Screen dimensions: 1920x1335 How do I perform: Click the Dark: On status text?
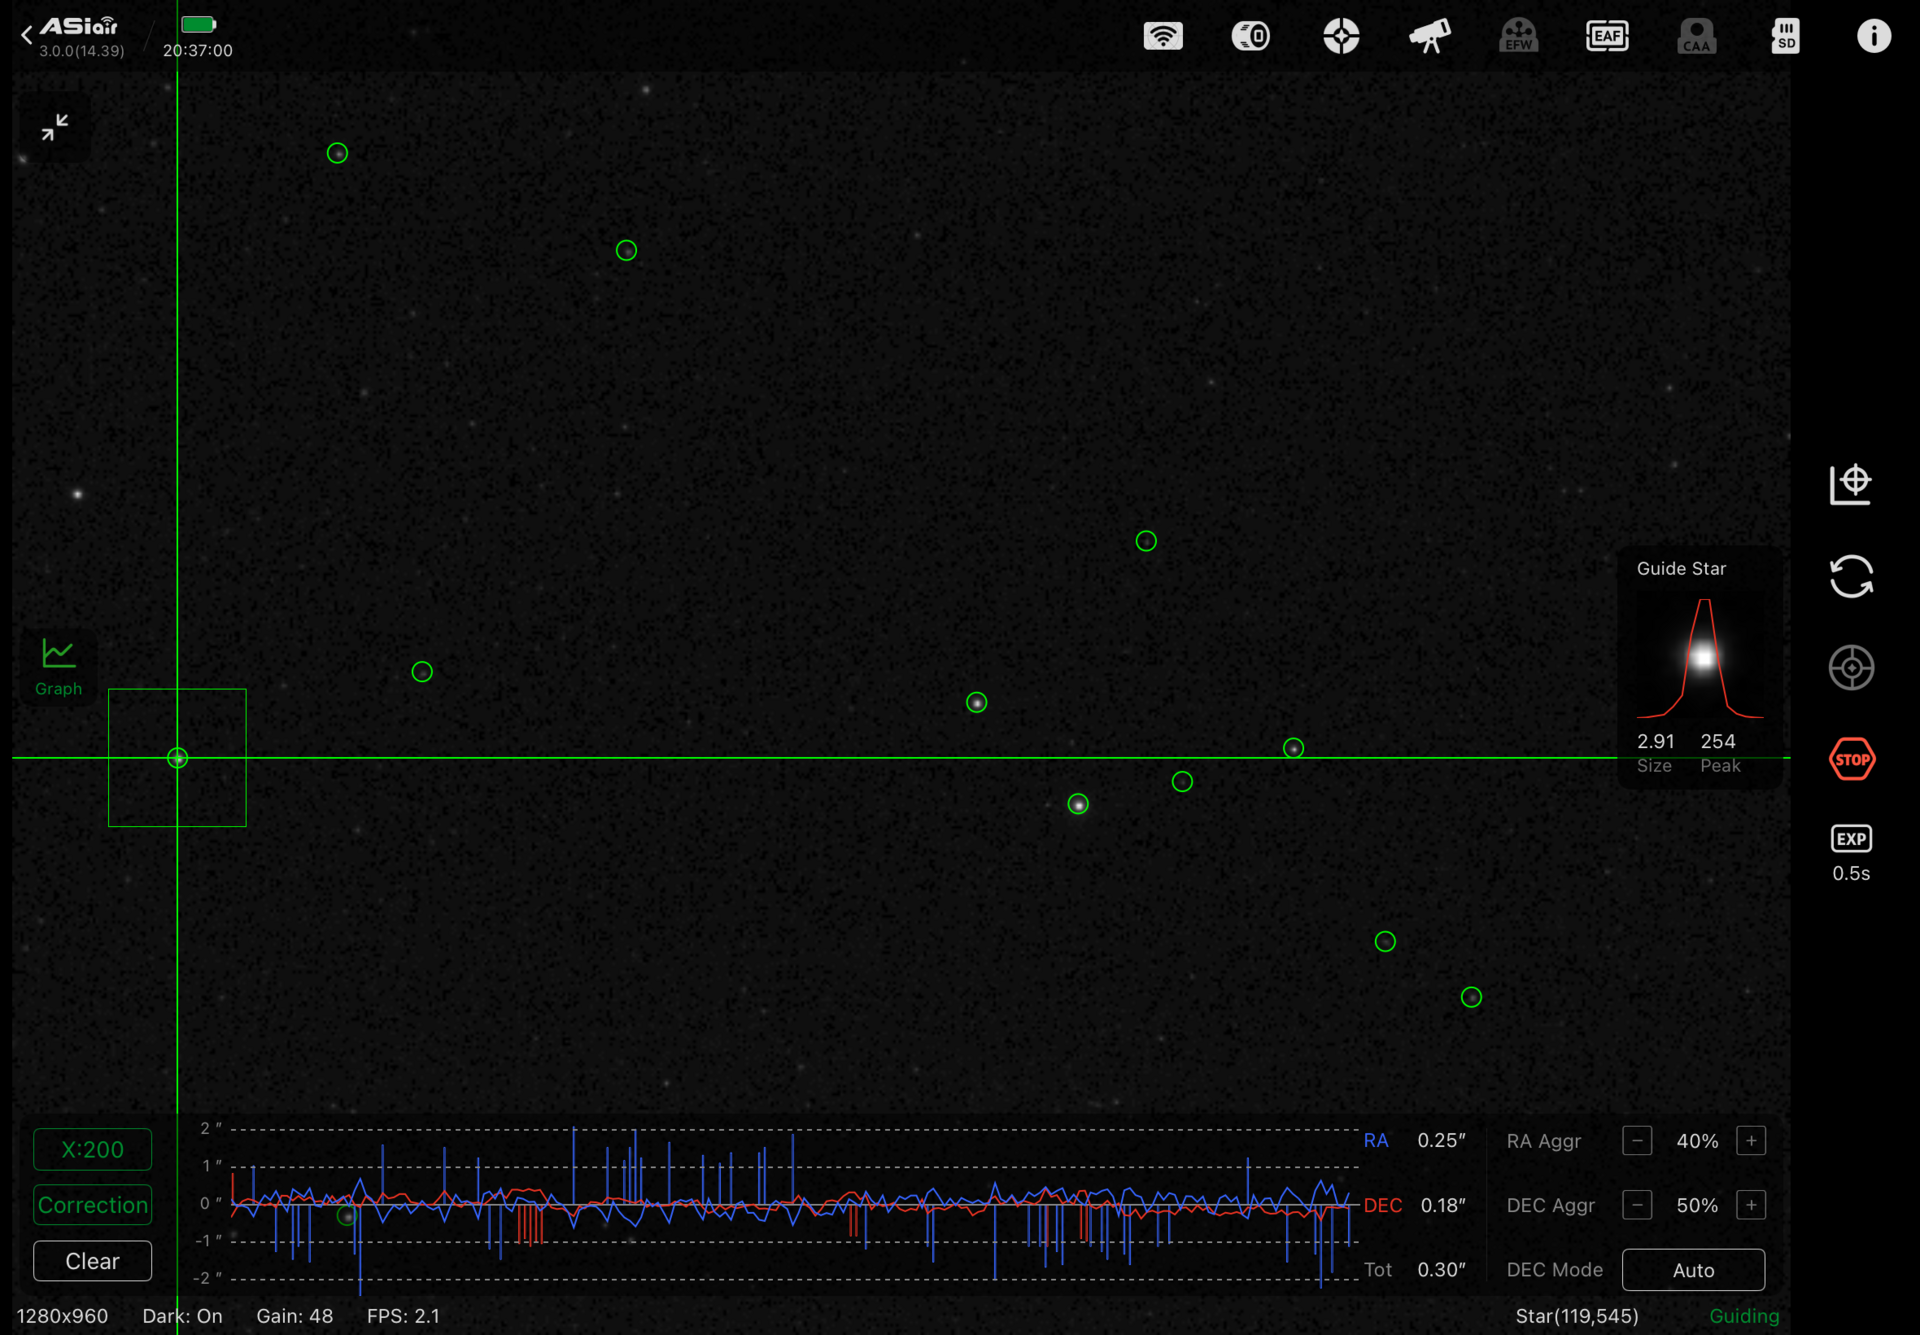(182, 1316)
